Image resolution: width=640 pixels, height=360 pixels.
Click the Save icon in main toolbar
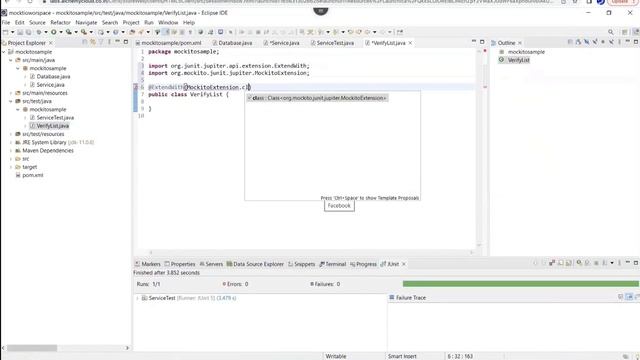point(20,32)
